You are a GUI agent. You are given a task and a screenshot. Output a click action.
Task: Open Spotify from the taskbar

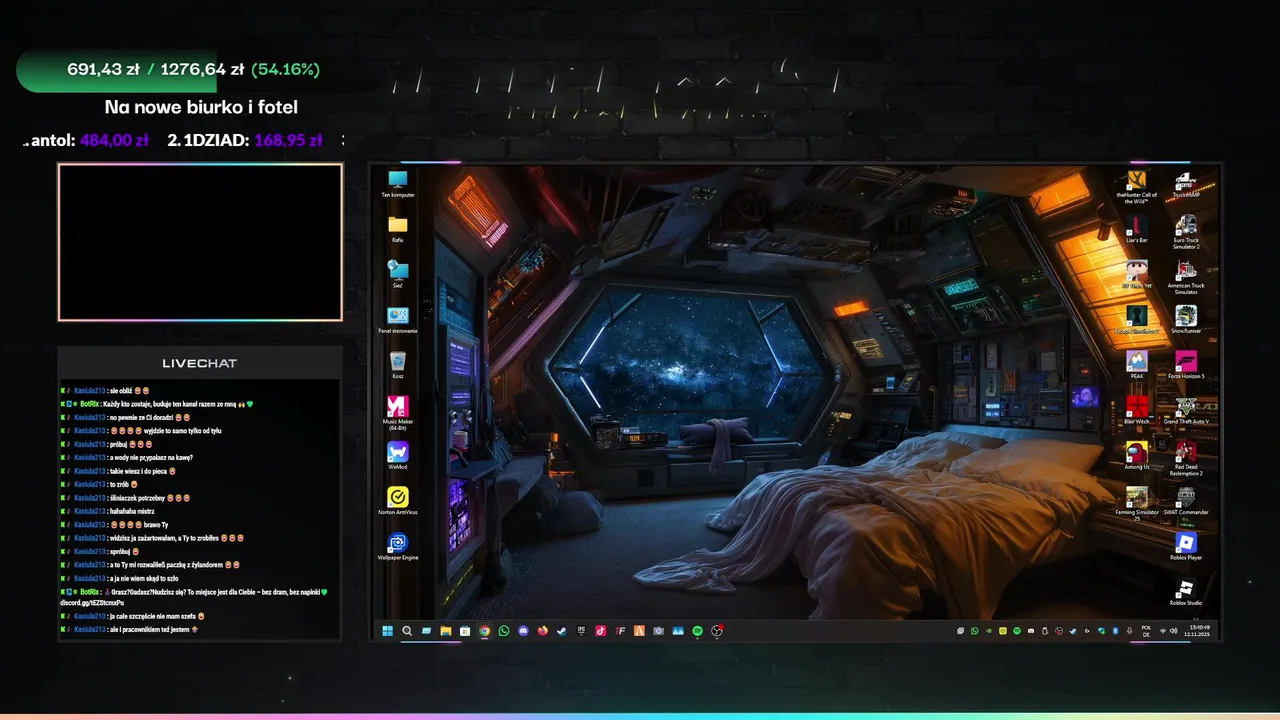(x=697, y=631)
